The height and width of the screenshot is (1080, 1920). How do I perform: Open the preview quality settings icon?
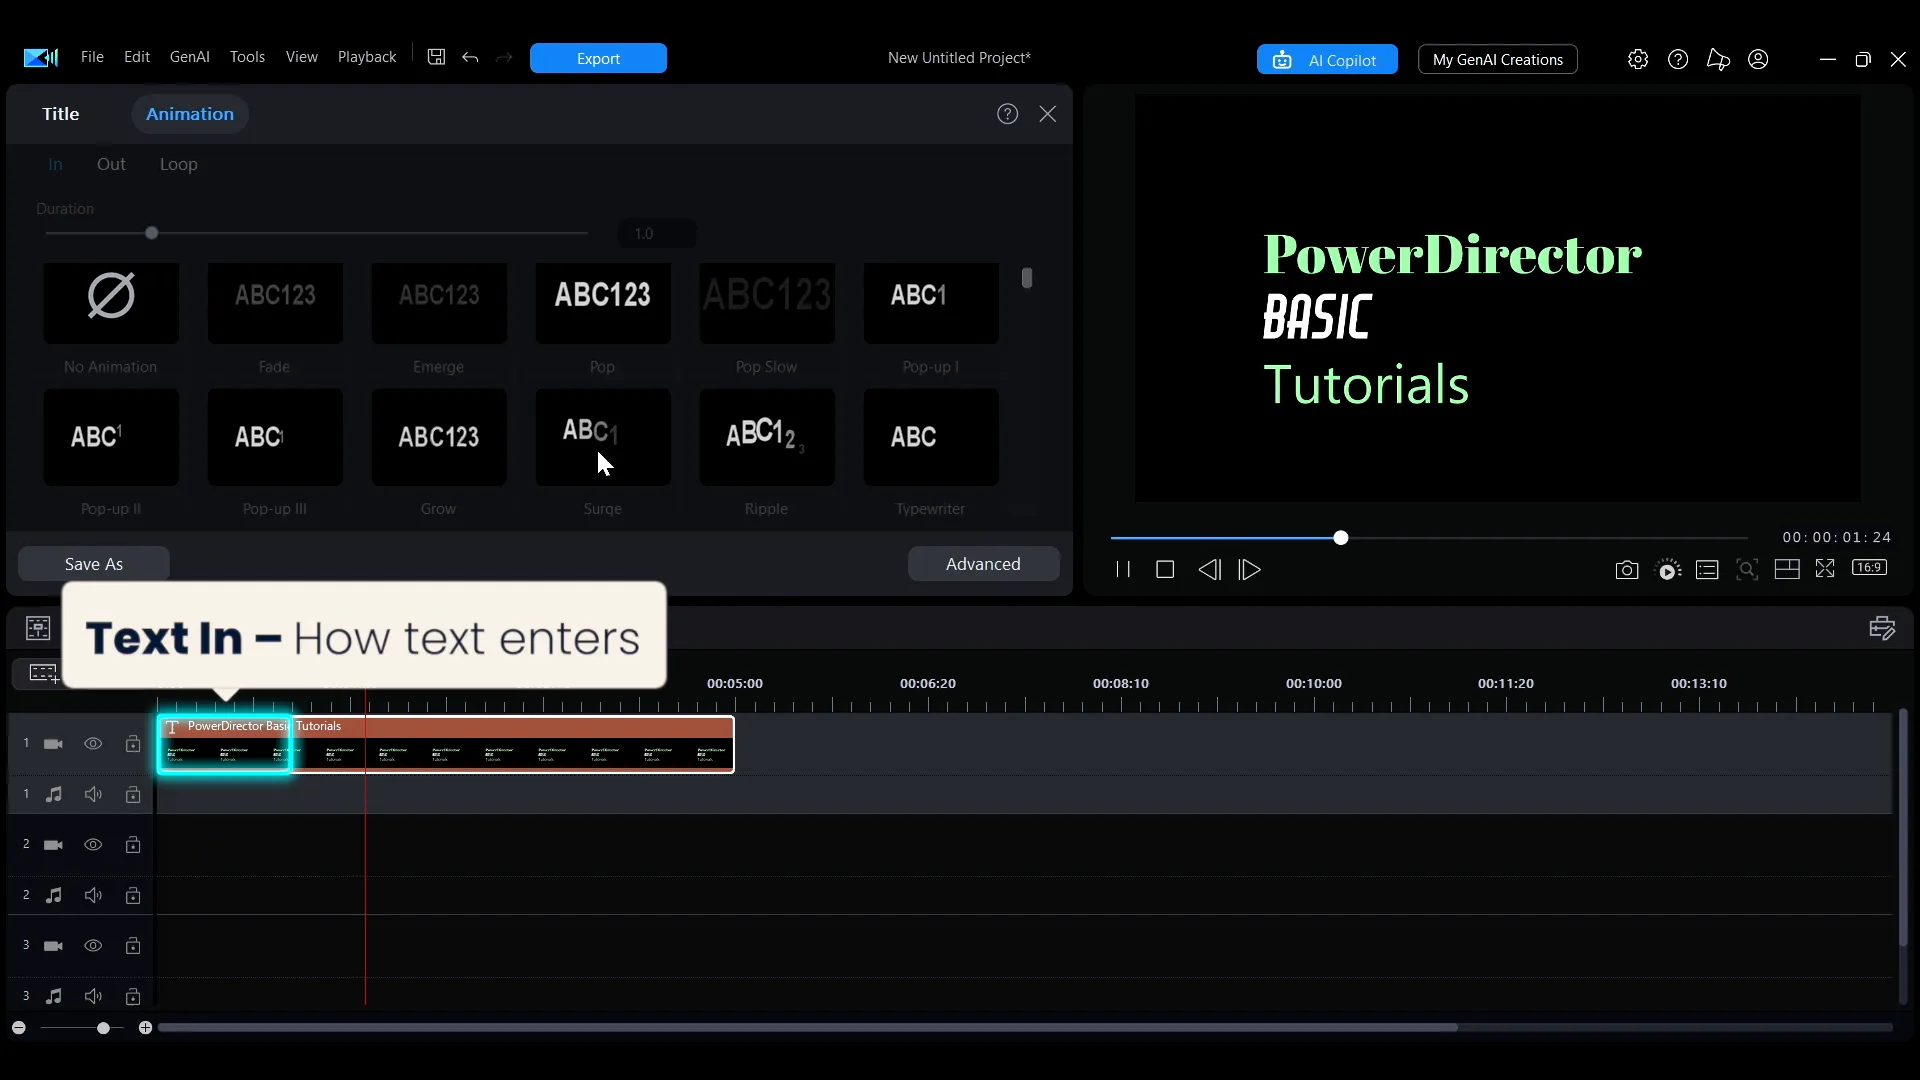coord(1668,569)
